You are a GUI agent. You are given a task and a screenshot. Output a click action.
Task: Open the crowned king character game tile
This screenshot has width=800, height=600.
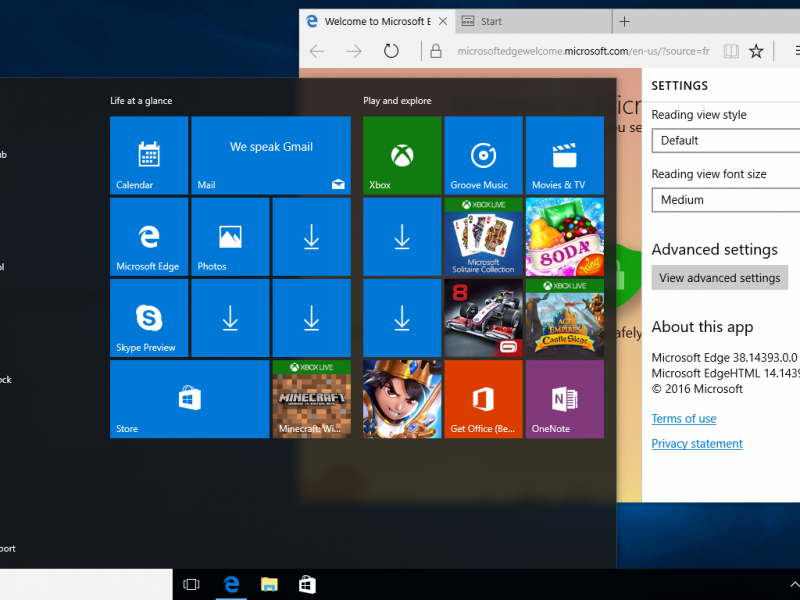coord(402,399)
